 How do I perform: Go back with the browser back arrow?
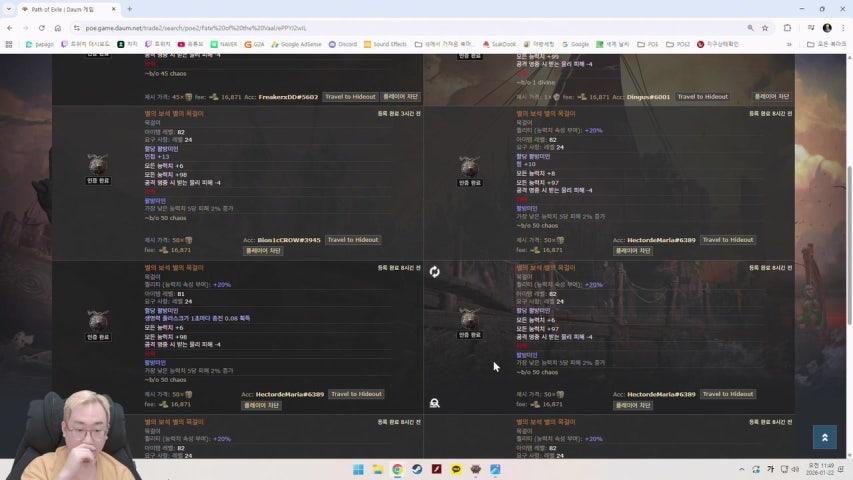10,28
